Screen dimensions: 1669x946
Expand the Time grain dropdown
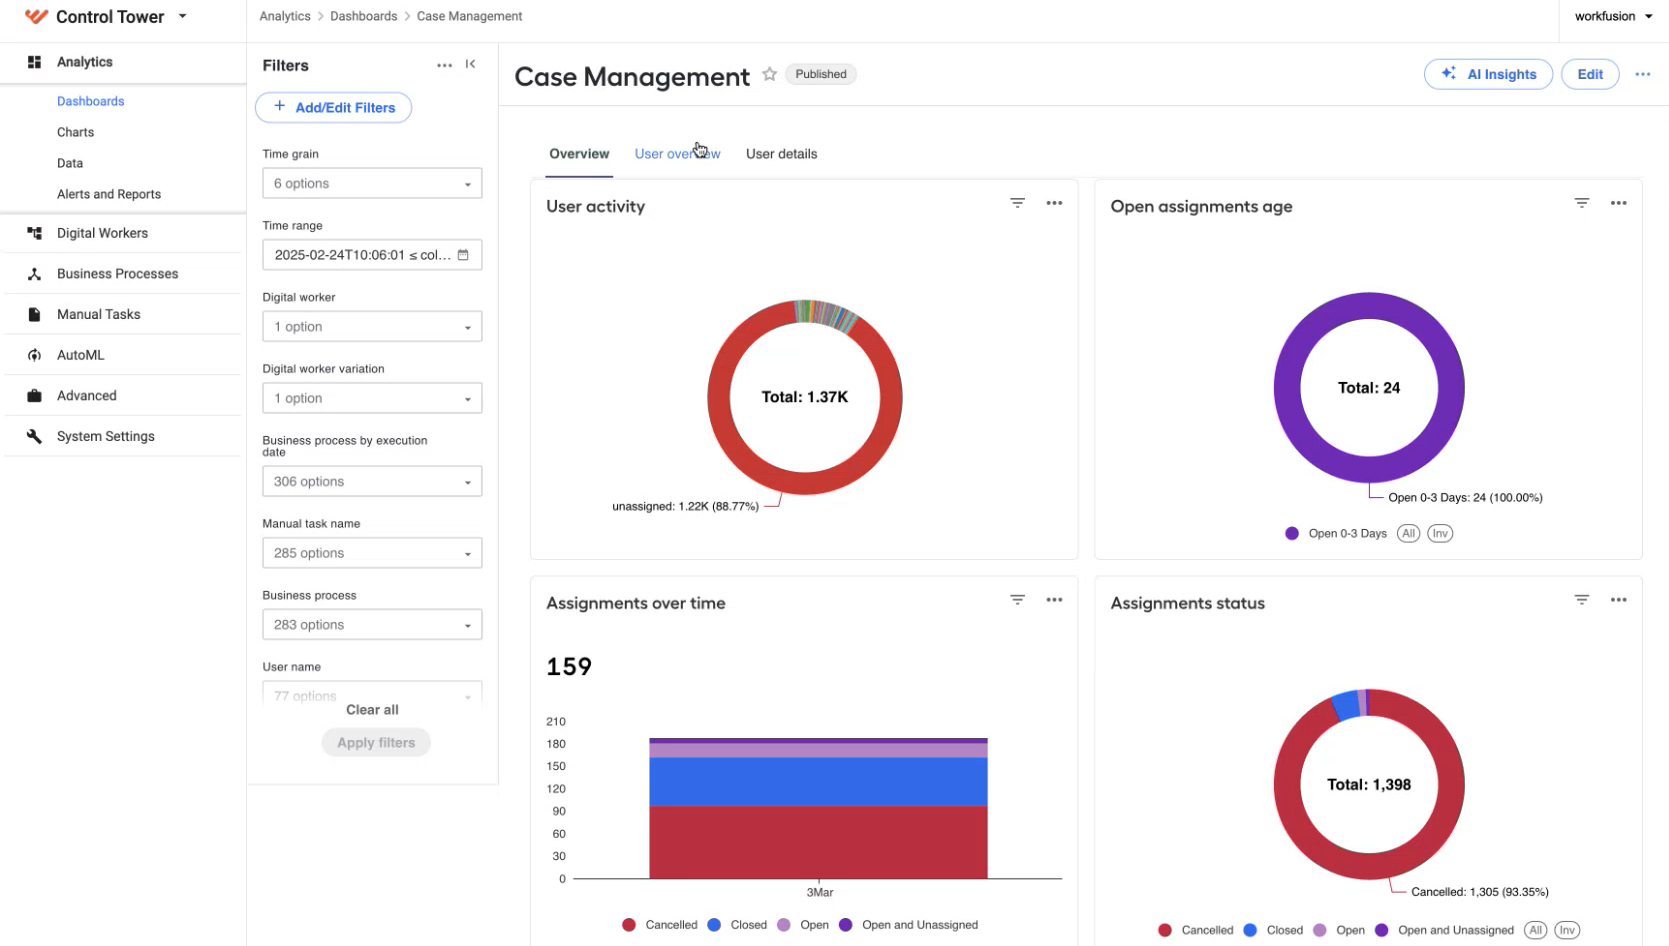coord(372,184)
